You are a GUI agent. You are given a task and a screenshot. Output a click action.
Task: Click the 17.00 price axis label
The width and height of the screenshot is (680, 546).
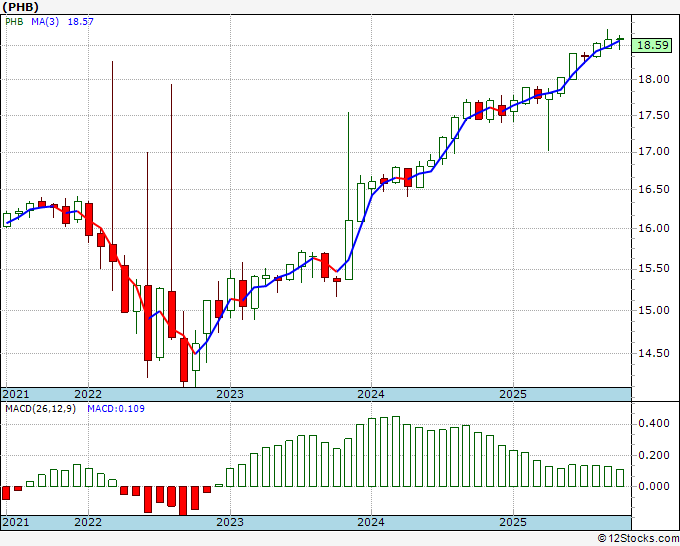pos(654,152)
